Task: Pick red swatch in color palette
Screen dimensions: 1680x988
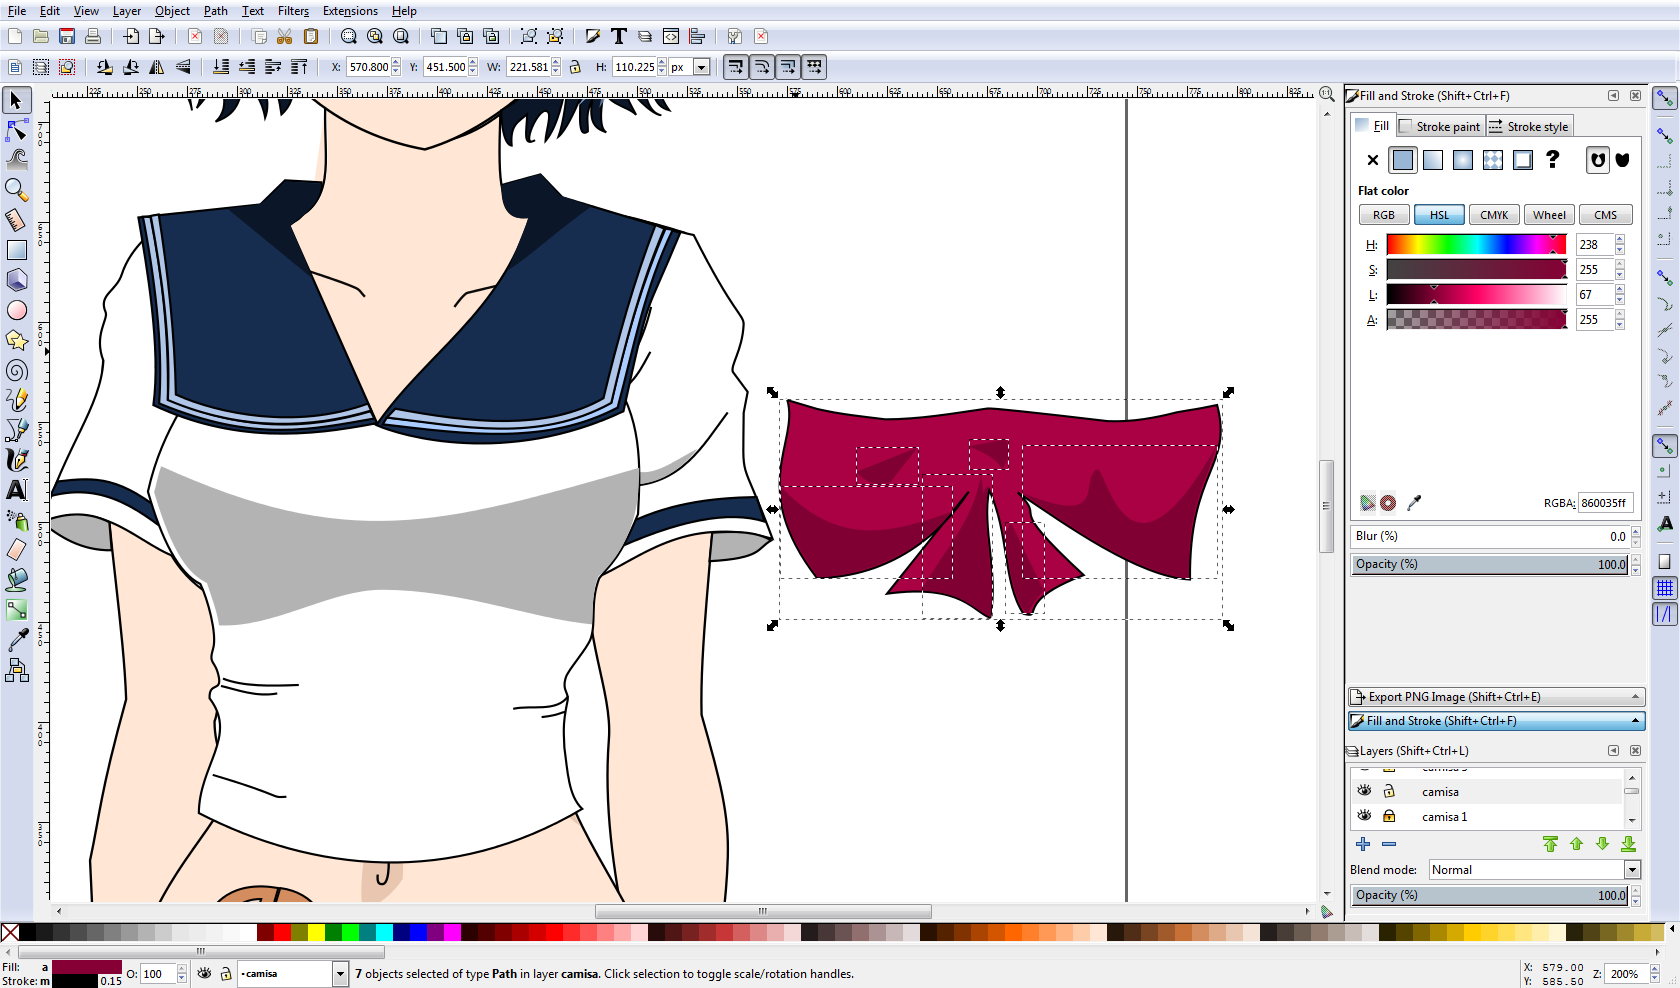Action: pos(283,932)
